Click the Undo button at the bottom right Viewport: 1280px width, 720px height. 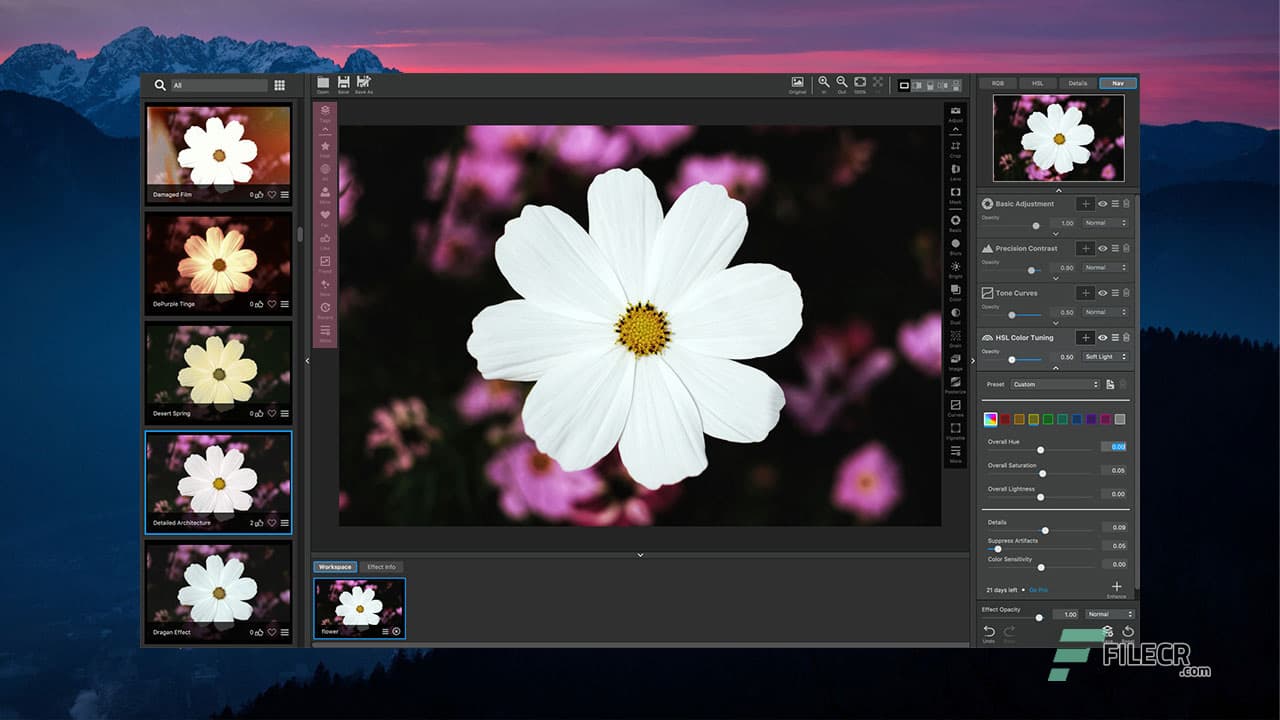[x=989, y=631]
